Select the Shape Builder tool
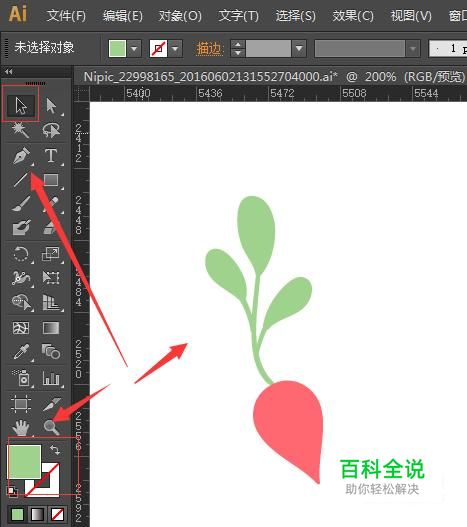 tap(21, 302)
